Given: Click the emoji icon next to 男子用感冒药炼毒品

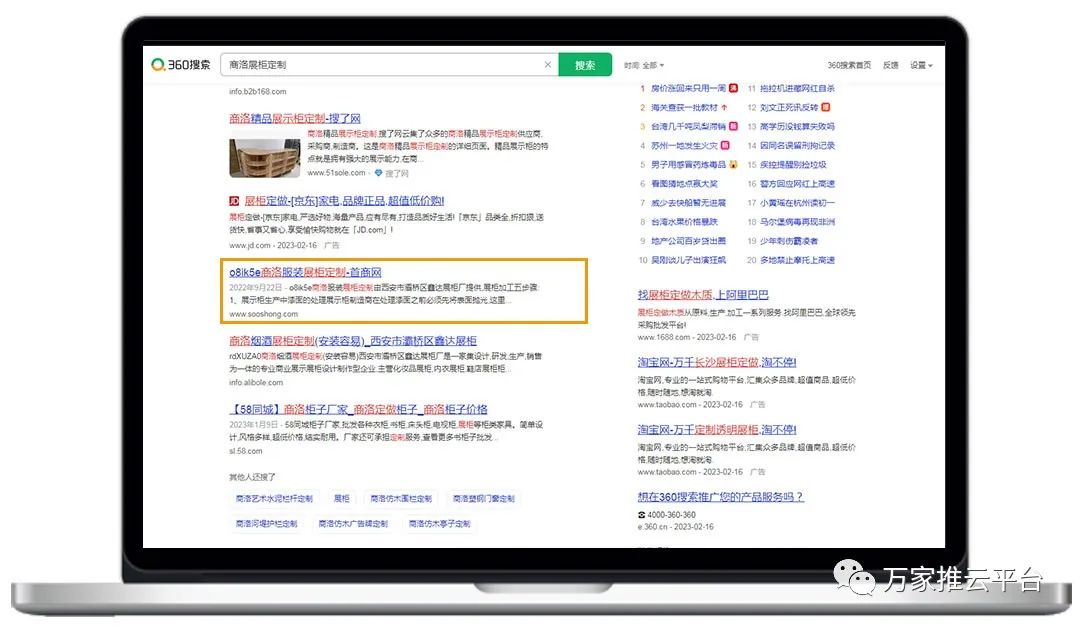Looking at the screenshot, I should (733, 164).
